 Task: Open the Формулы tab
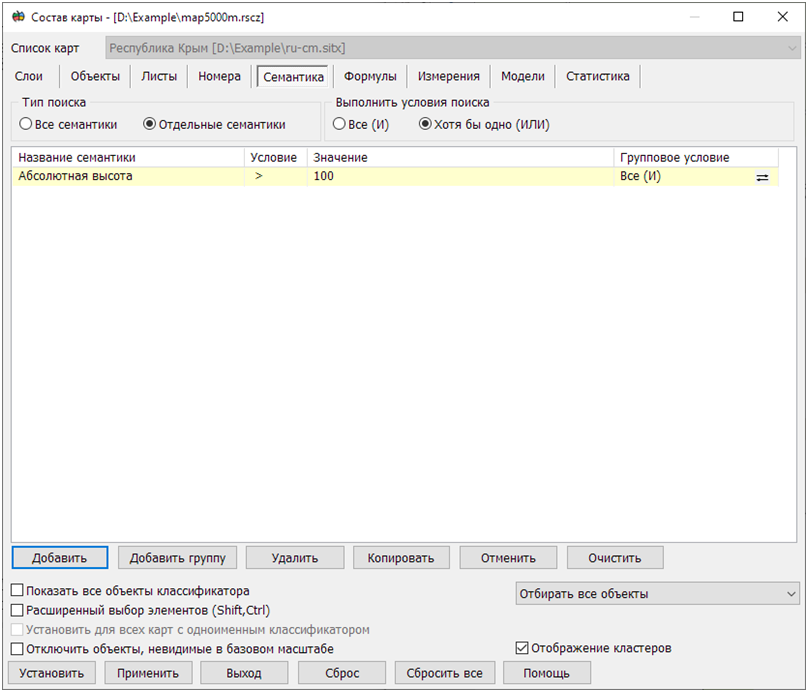pyautogui.click(x=370, y=75)
